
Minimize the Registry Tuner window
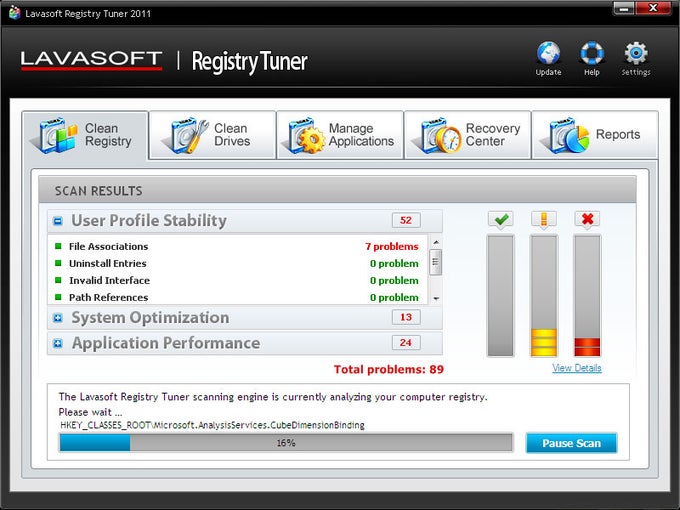tap(624, 8)
